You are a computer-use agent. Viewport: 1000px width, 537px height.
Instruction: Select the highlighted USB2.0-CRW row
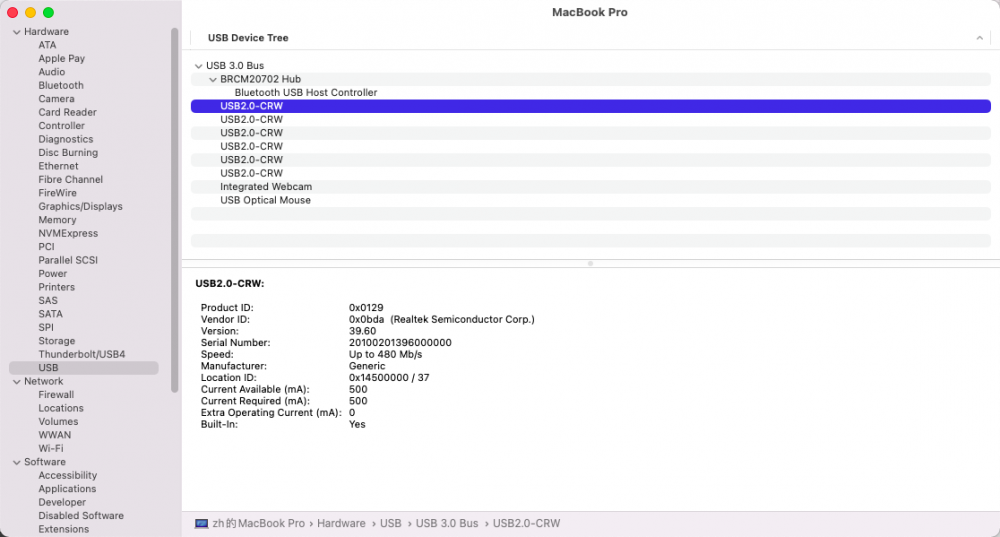point(591,106)
